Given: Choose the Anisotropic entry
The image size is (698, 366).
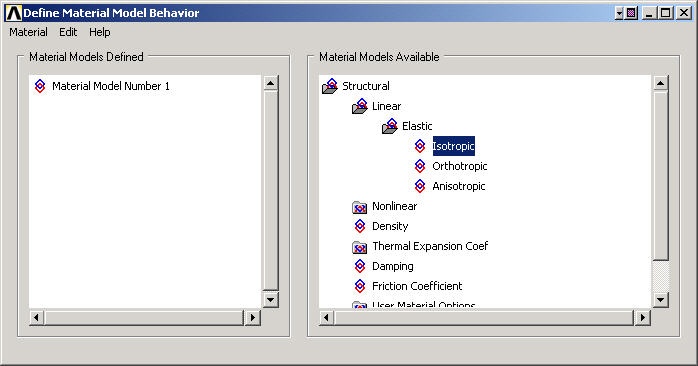Looking at the screenshot, I should (x=459, y=186).
